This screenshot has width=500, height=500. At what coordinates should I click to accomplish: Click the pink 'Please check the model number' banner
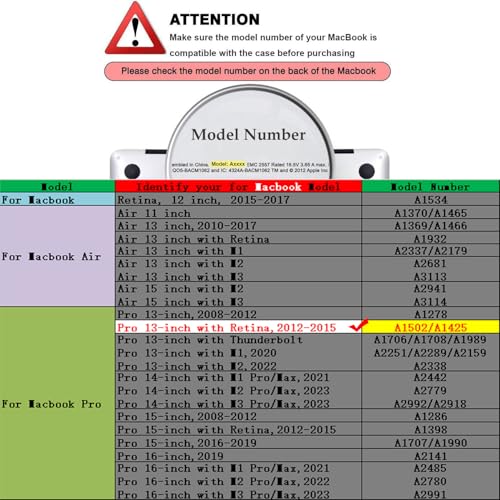pyautogui.click(x=247, y=71)
